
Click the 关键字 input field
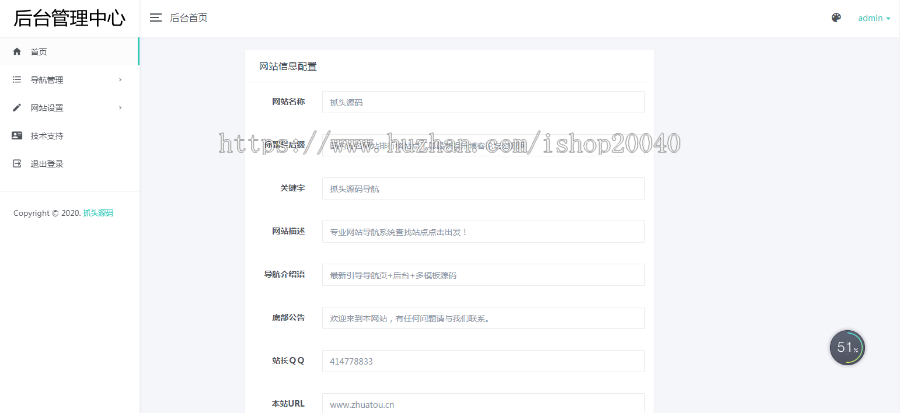[483, 189]
